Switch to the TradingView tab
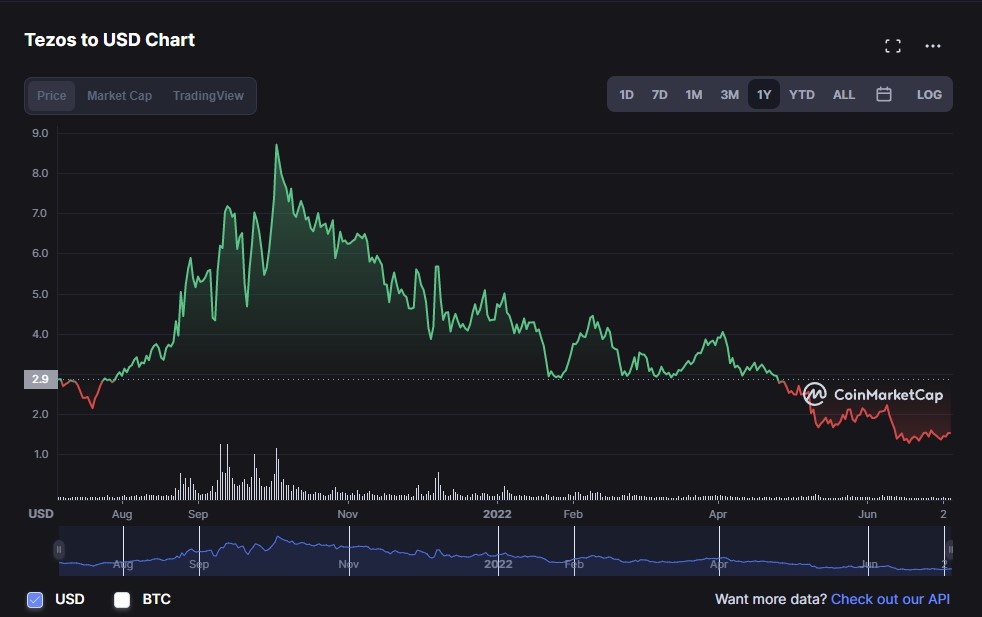The width and height of the screenshot is (982, 617). pos(208,96)
